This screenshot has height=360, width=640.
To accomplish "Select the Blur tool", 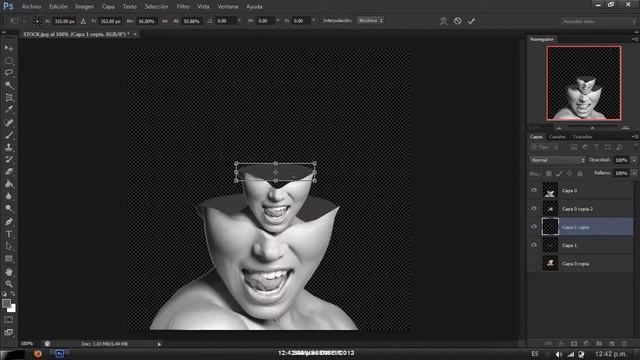I will (x=9, y=196).
